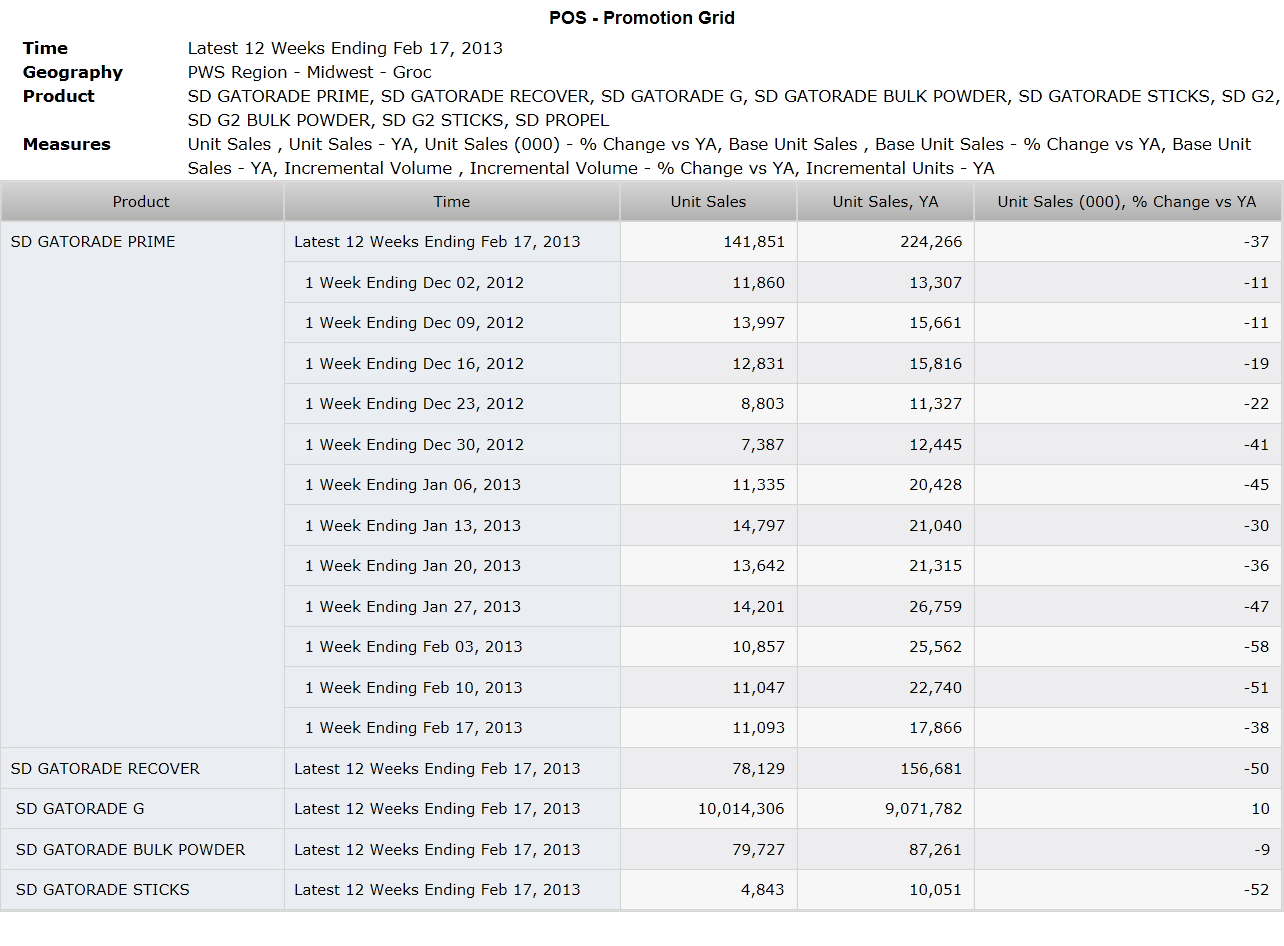
Task: Click the Product column header
Action: [x=142, y=201]
